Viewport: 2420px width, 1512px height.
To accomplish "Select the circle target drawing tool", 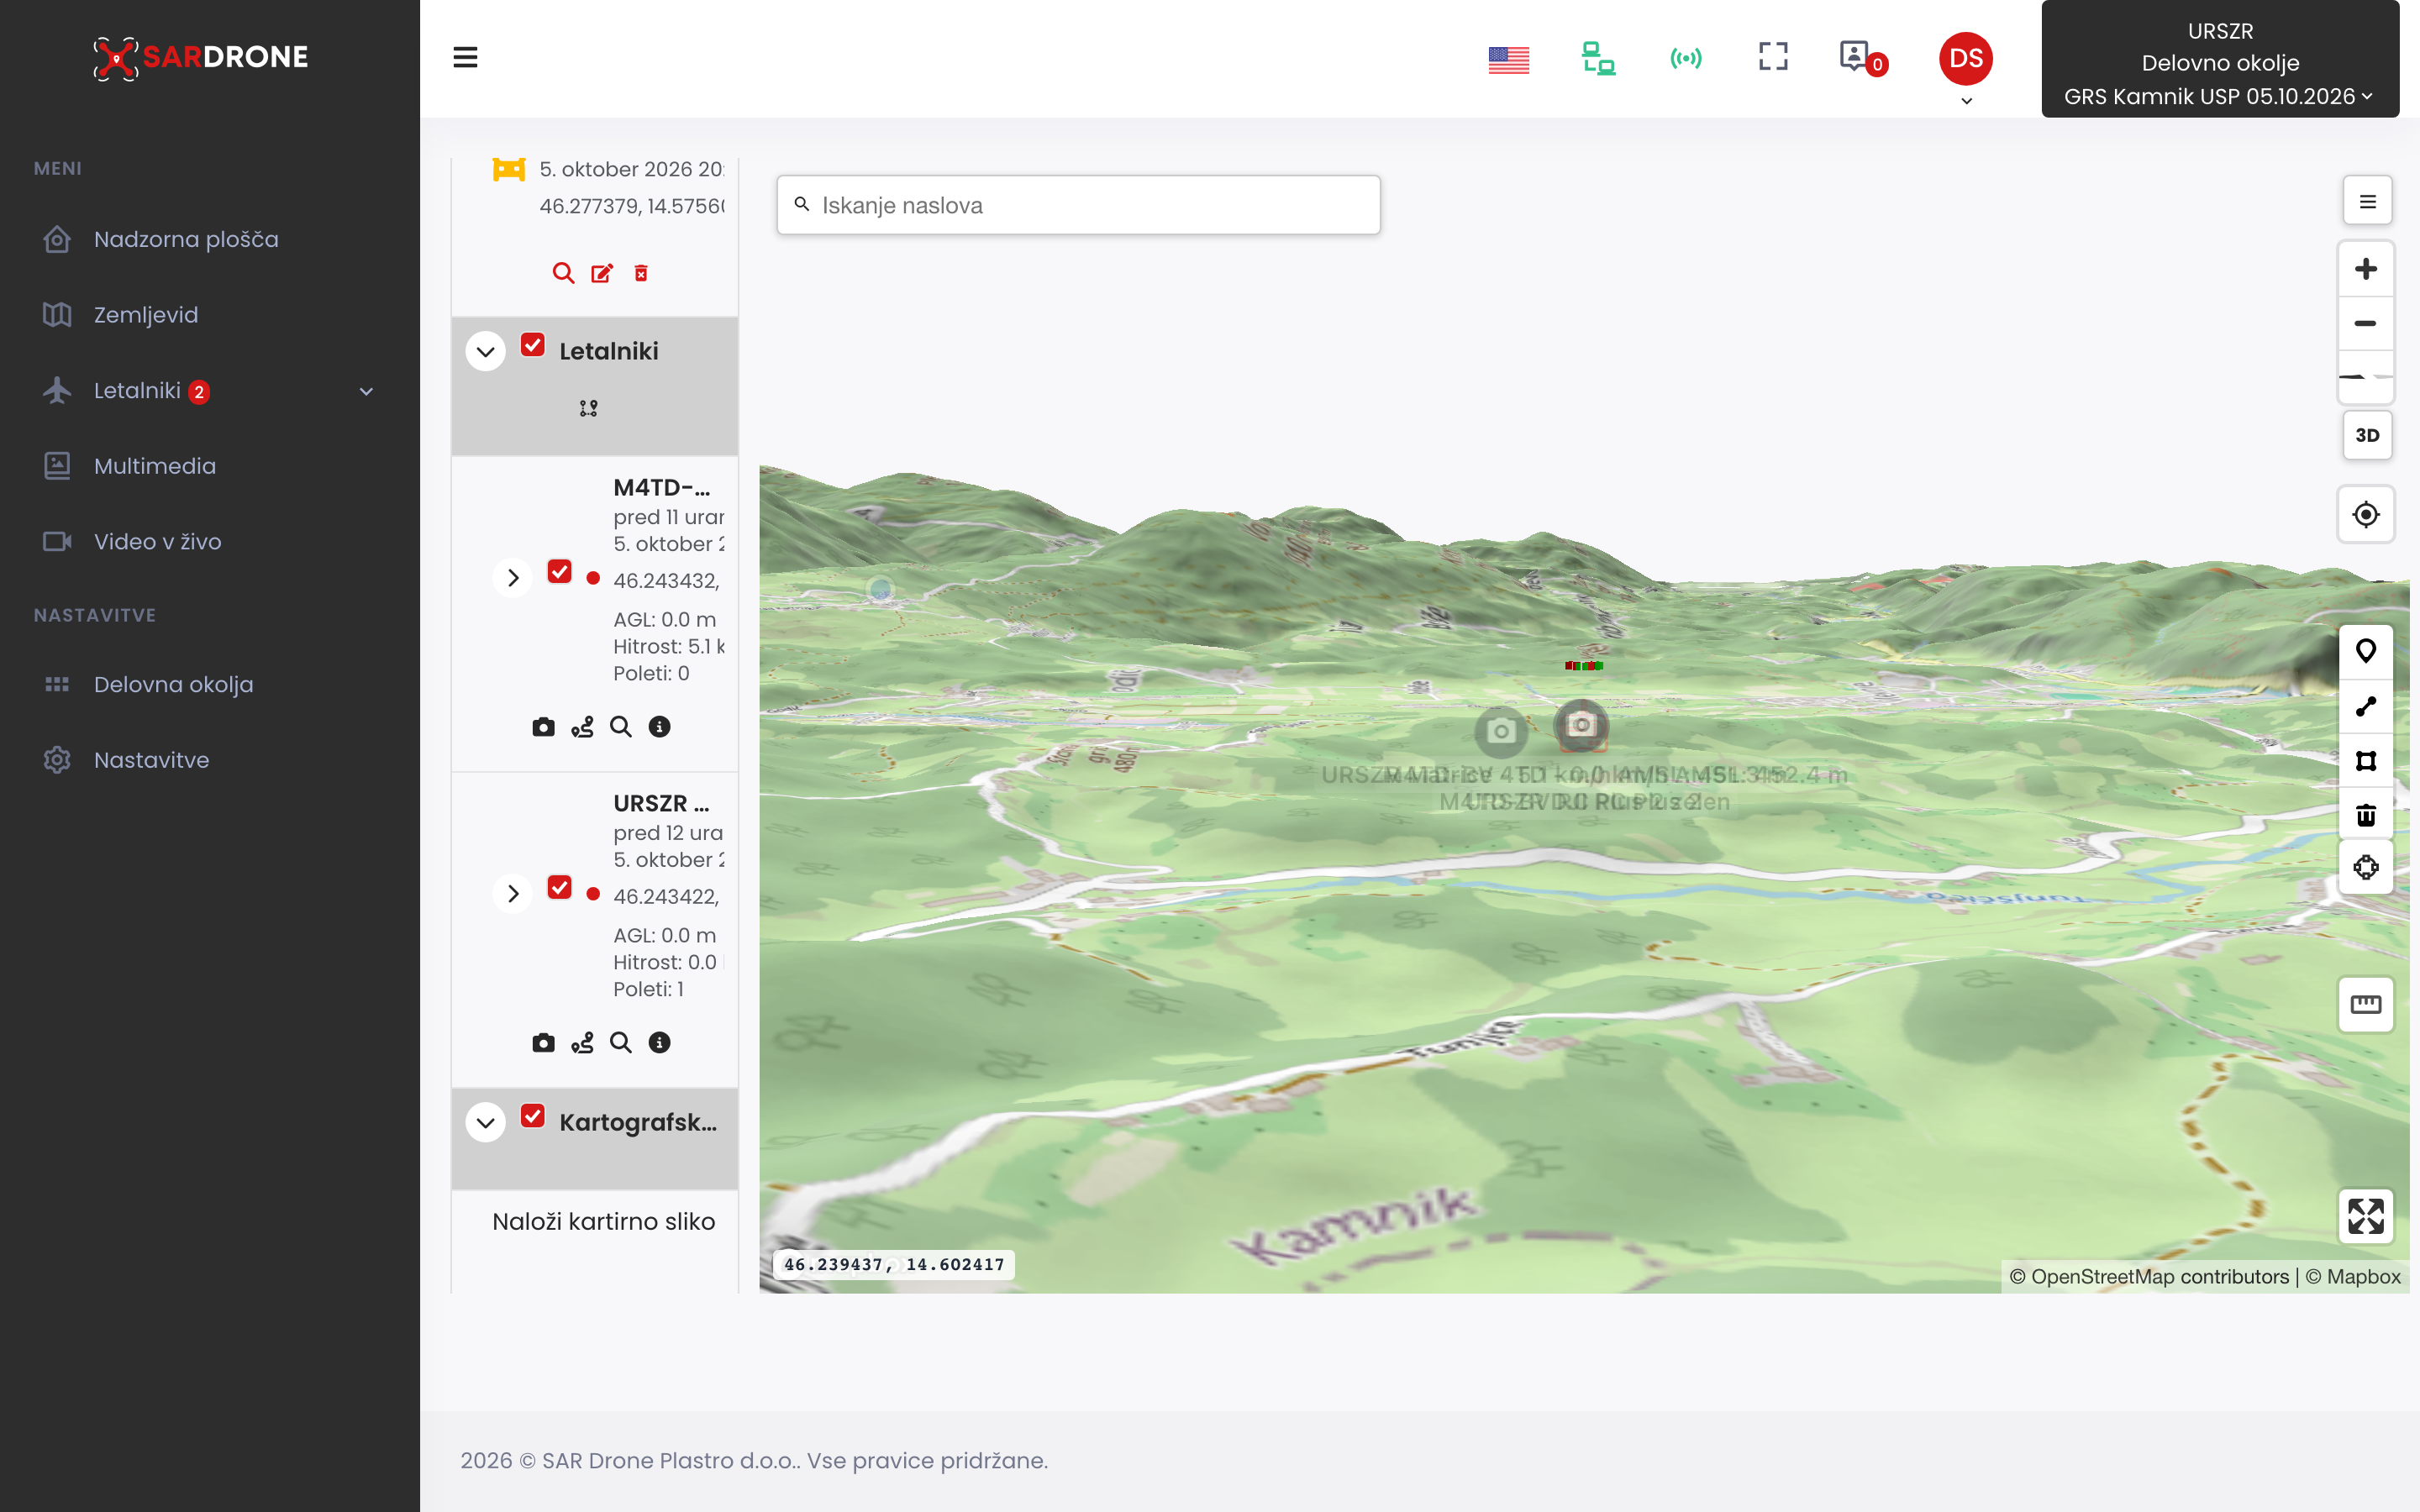I will click(2365, 867).
